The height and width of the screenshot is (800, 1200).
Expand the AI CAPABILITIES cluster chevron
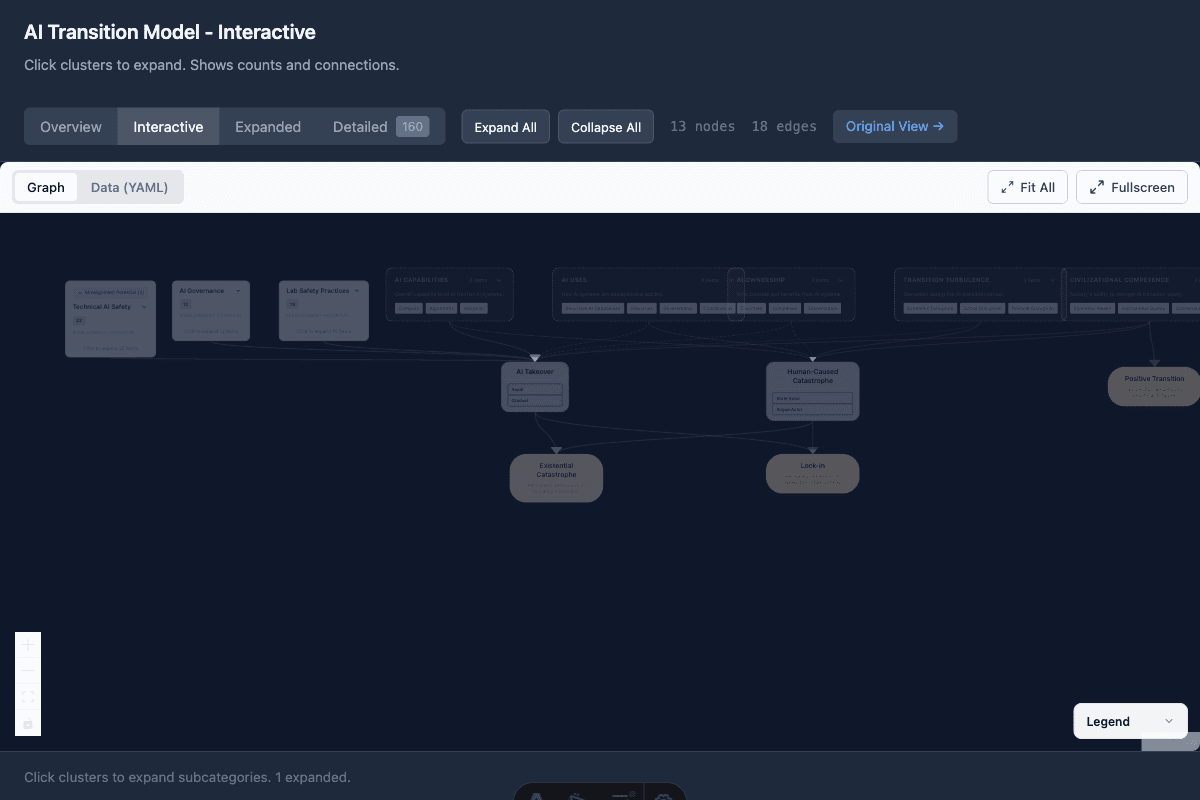(x=499, y=279)
